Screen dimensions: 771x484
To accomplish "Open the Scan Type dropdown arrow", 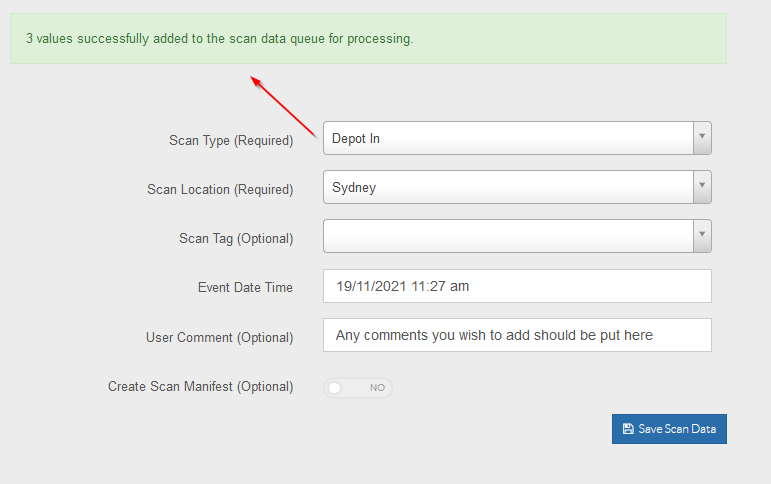I will point(702,138).
